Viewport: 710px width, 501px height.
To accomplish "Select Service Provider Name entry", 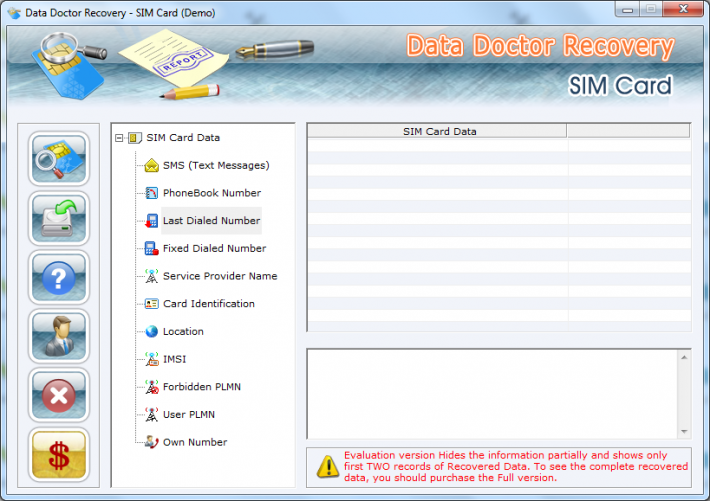I will (x=220, y=276).
